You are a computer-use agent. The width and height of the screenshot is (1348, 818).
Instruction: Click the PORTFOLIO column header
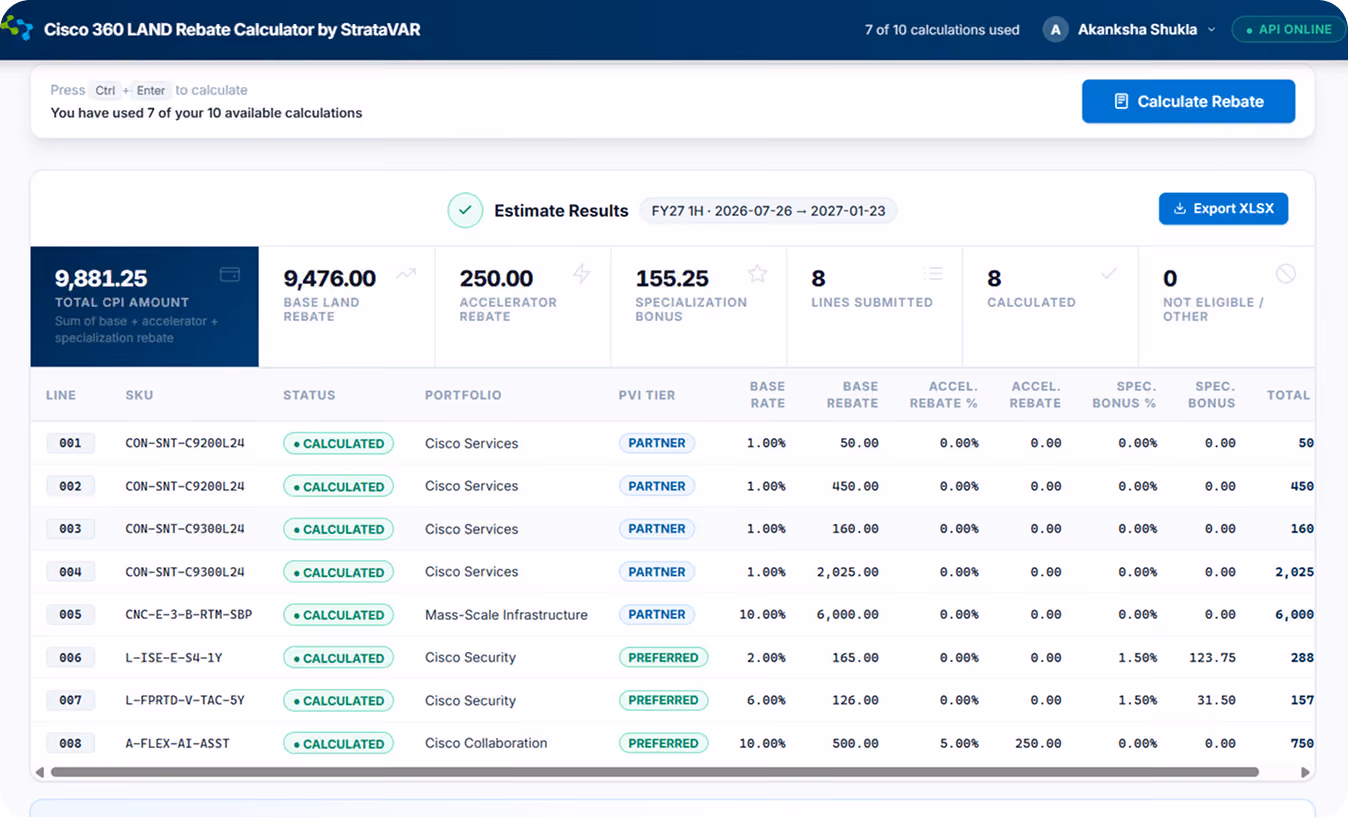coord(463,395)
